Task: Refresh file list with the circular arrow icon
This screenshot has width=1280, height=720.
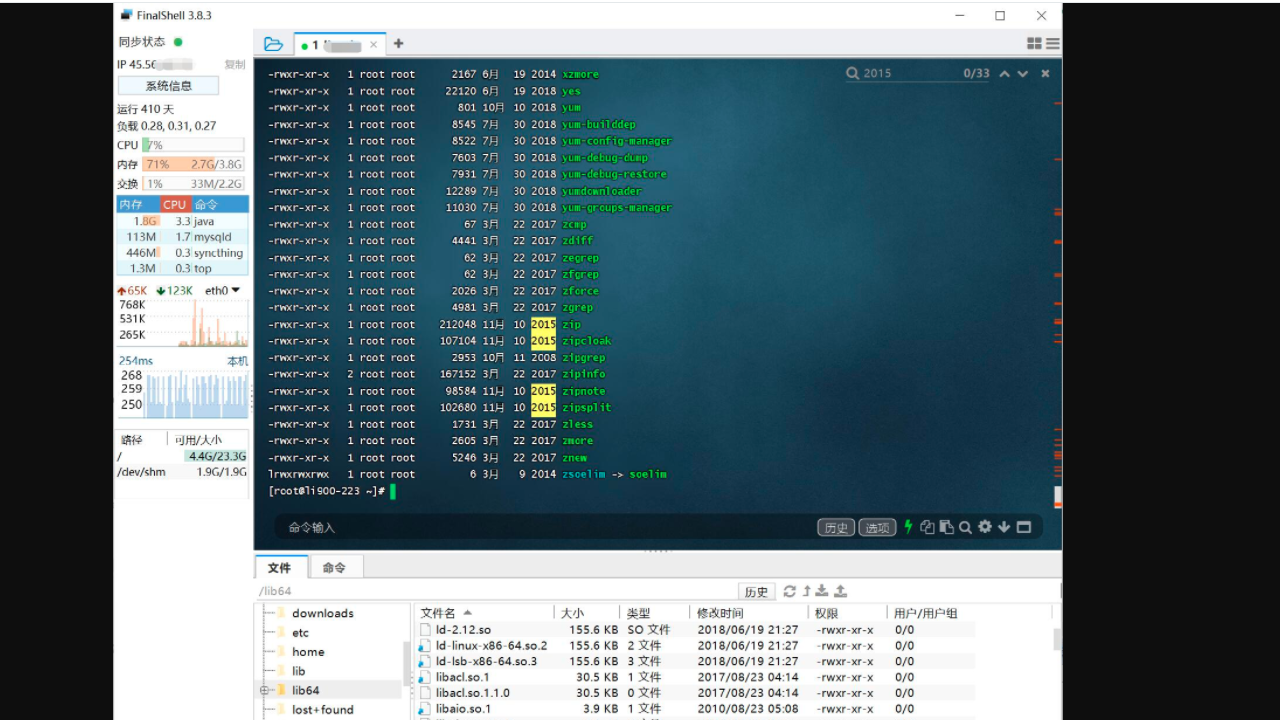Action: 790,591
